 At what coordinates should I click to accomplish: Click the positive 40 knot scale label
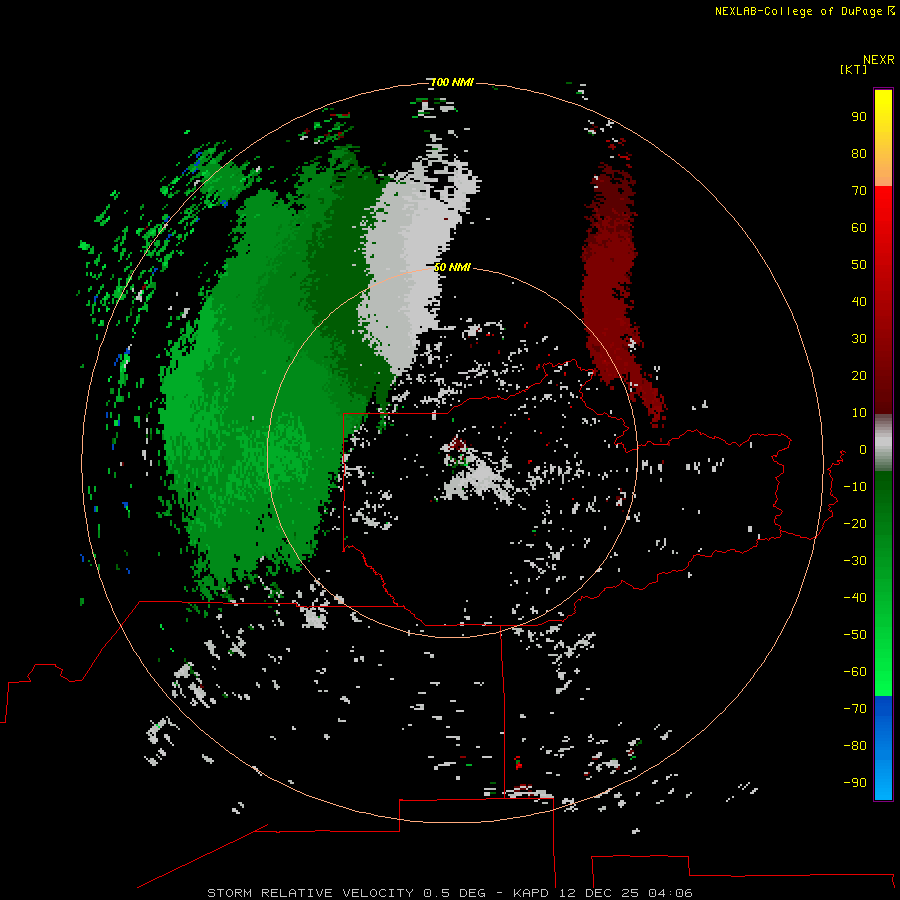(x=859, y=301)
